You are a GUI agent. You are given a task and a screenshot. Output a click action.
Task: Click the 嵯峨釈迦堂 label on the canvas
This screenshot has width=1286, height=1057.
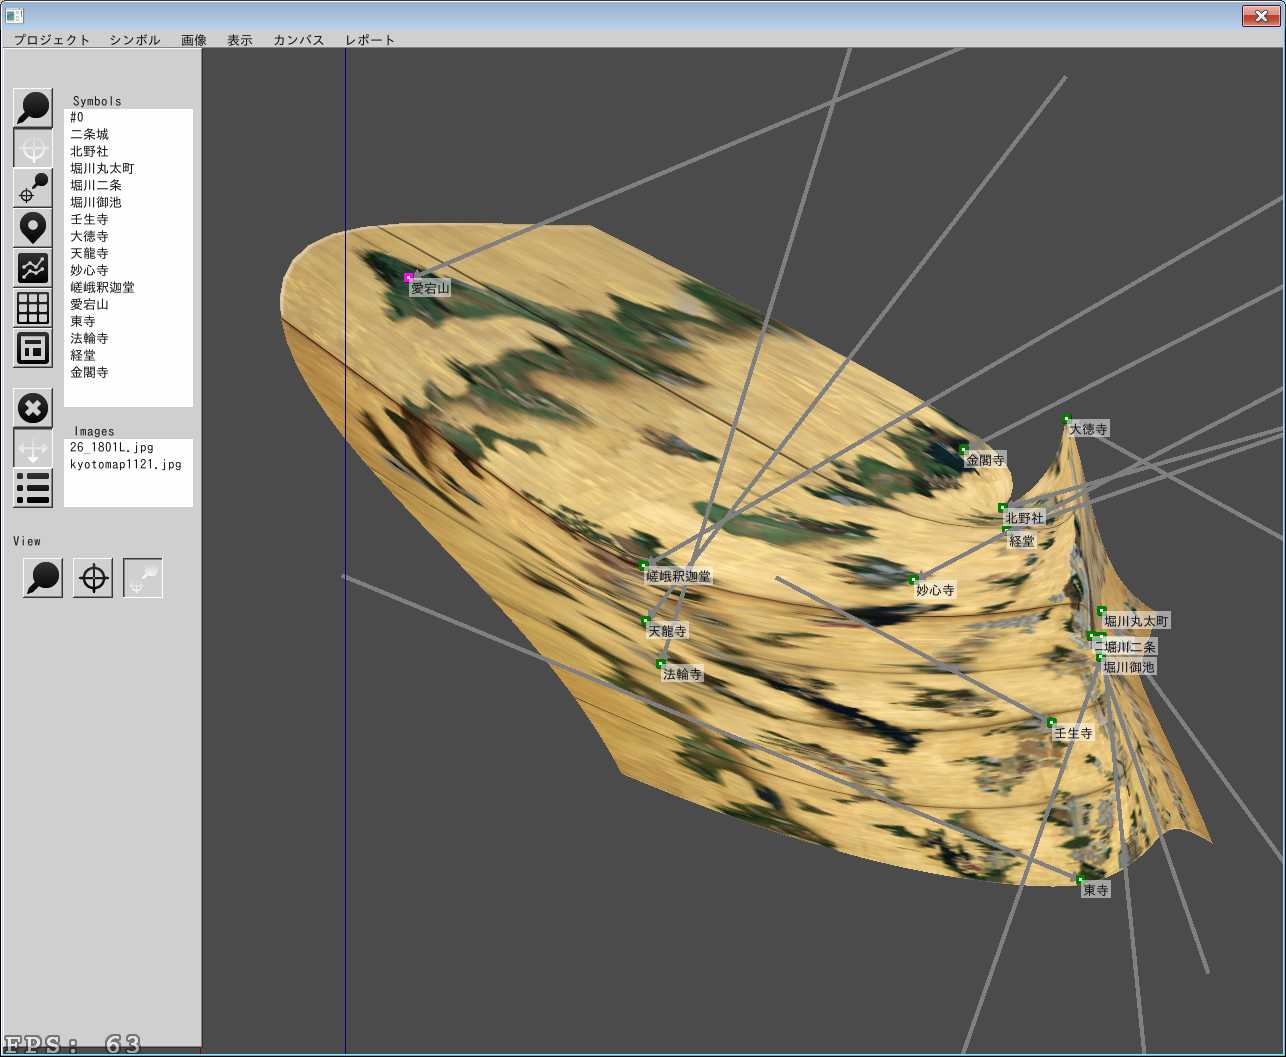click(679, 577)
